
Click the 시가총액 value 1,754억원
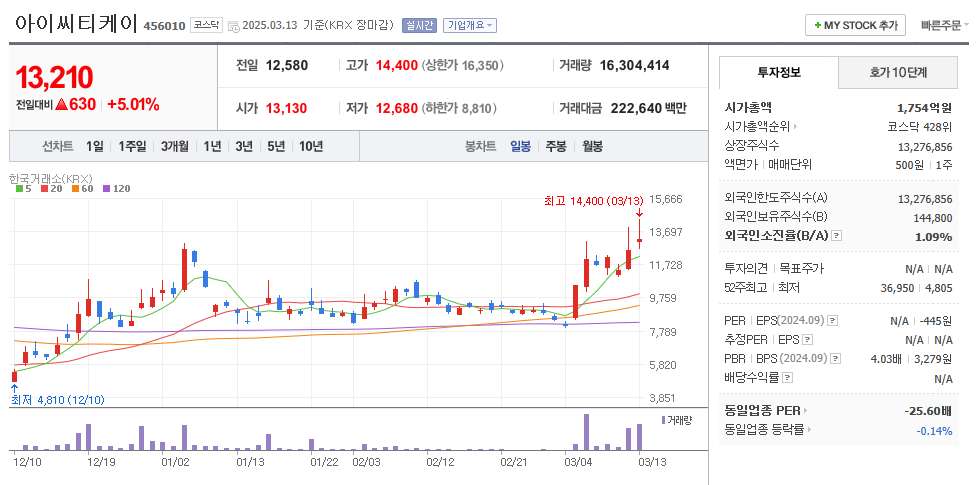pos(925,108)
